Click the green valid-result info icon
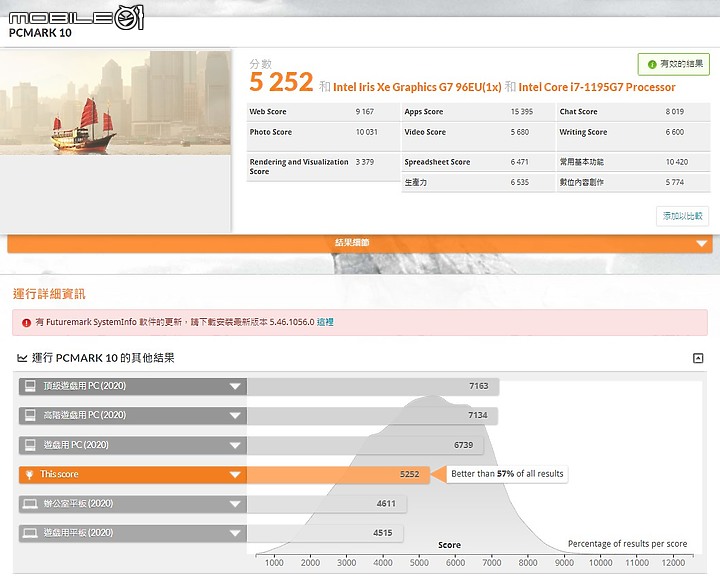Viewport: 720px width, 582px height. click(x=652, y=64)
